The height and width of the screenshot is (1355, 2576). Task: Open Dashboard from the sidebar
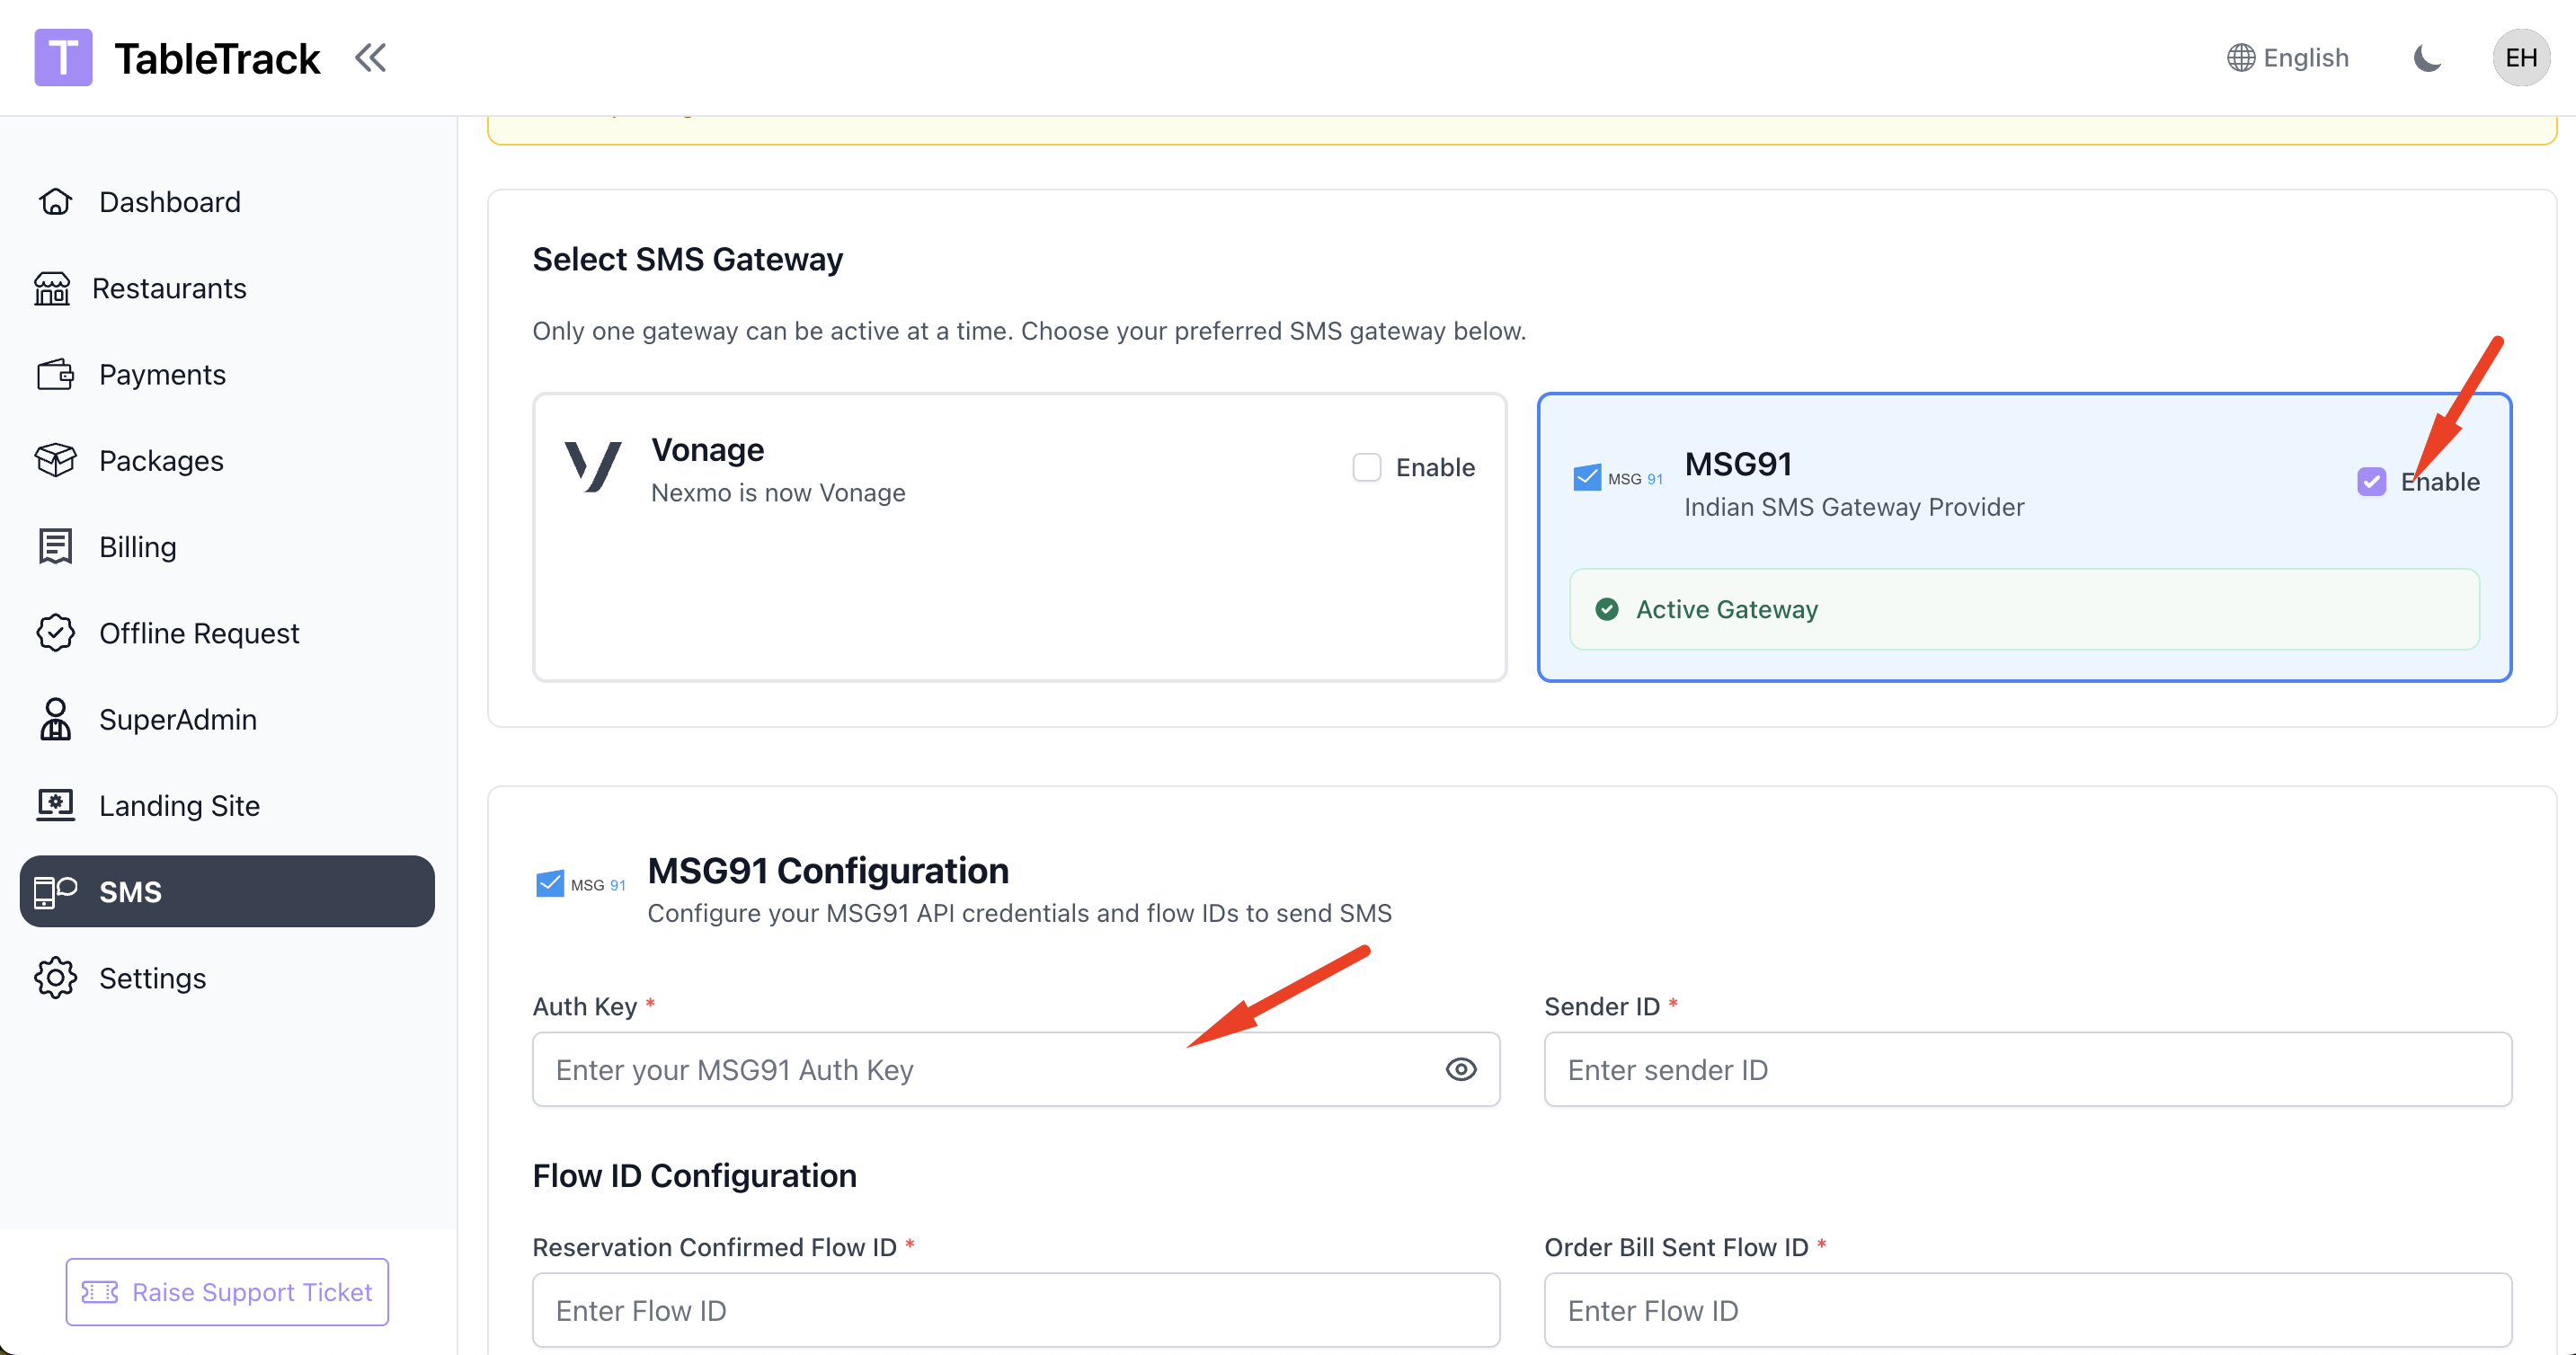pos(169,202)
